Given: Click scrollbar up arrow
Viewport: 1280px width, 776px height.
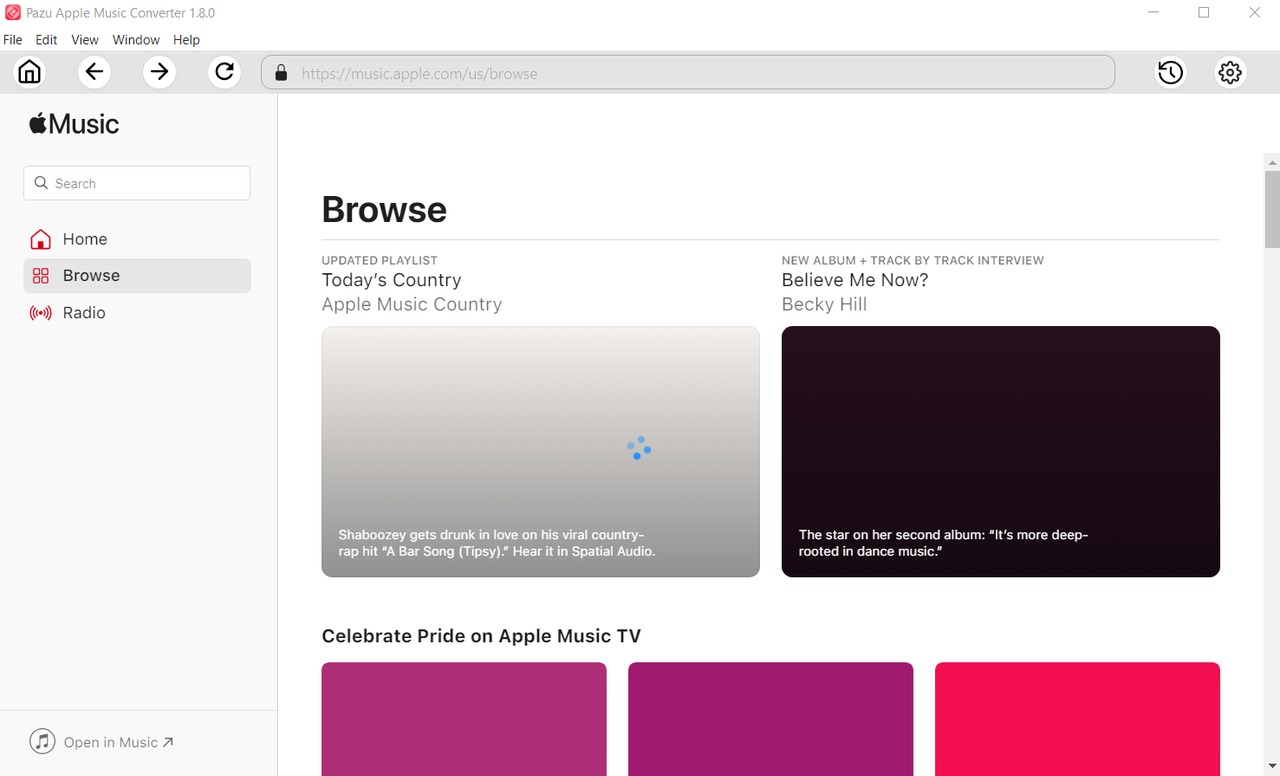Looking at the screenshot, I should [1272, 162].
